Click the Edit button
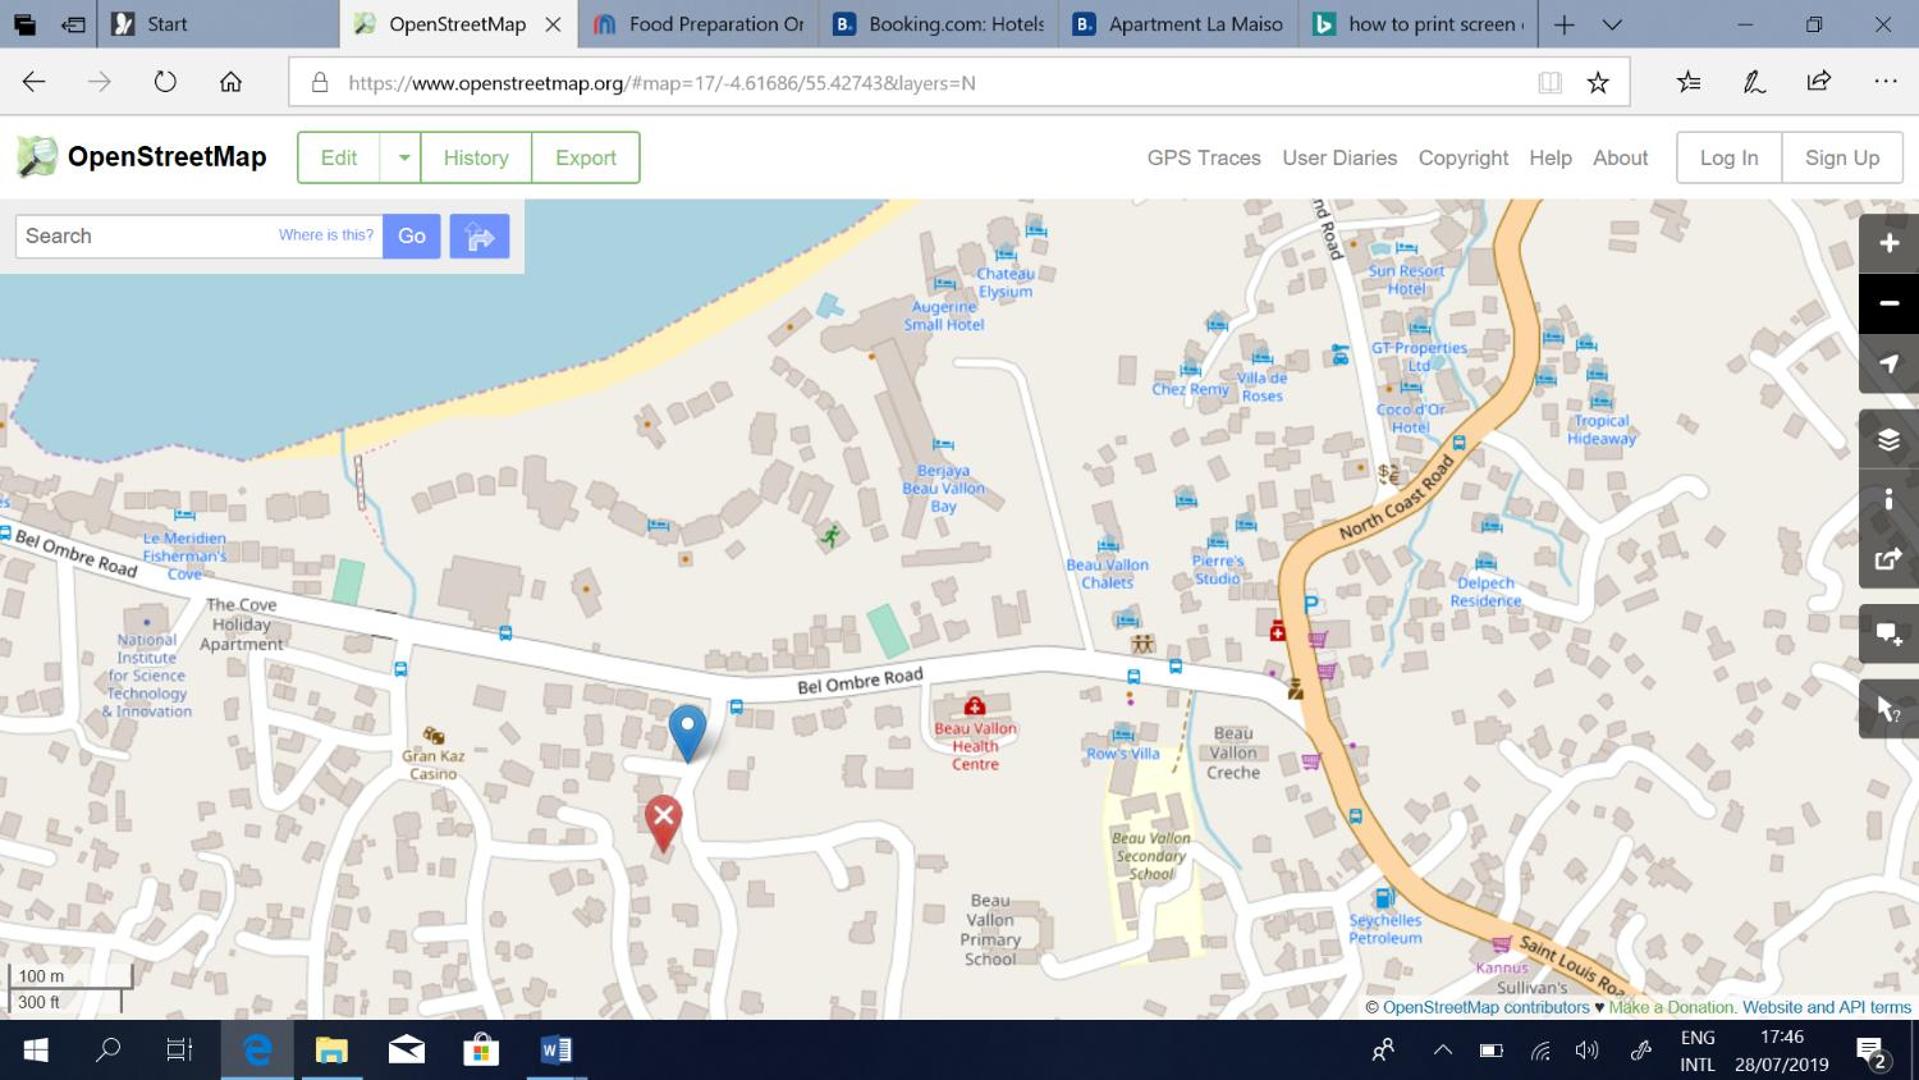This screenshot has height=1080, width=1919. pos(339,157)
